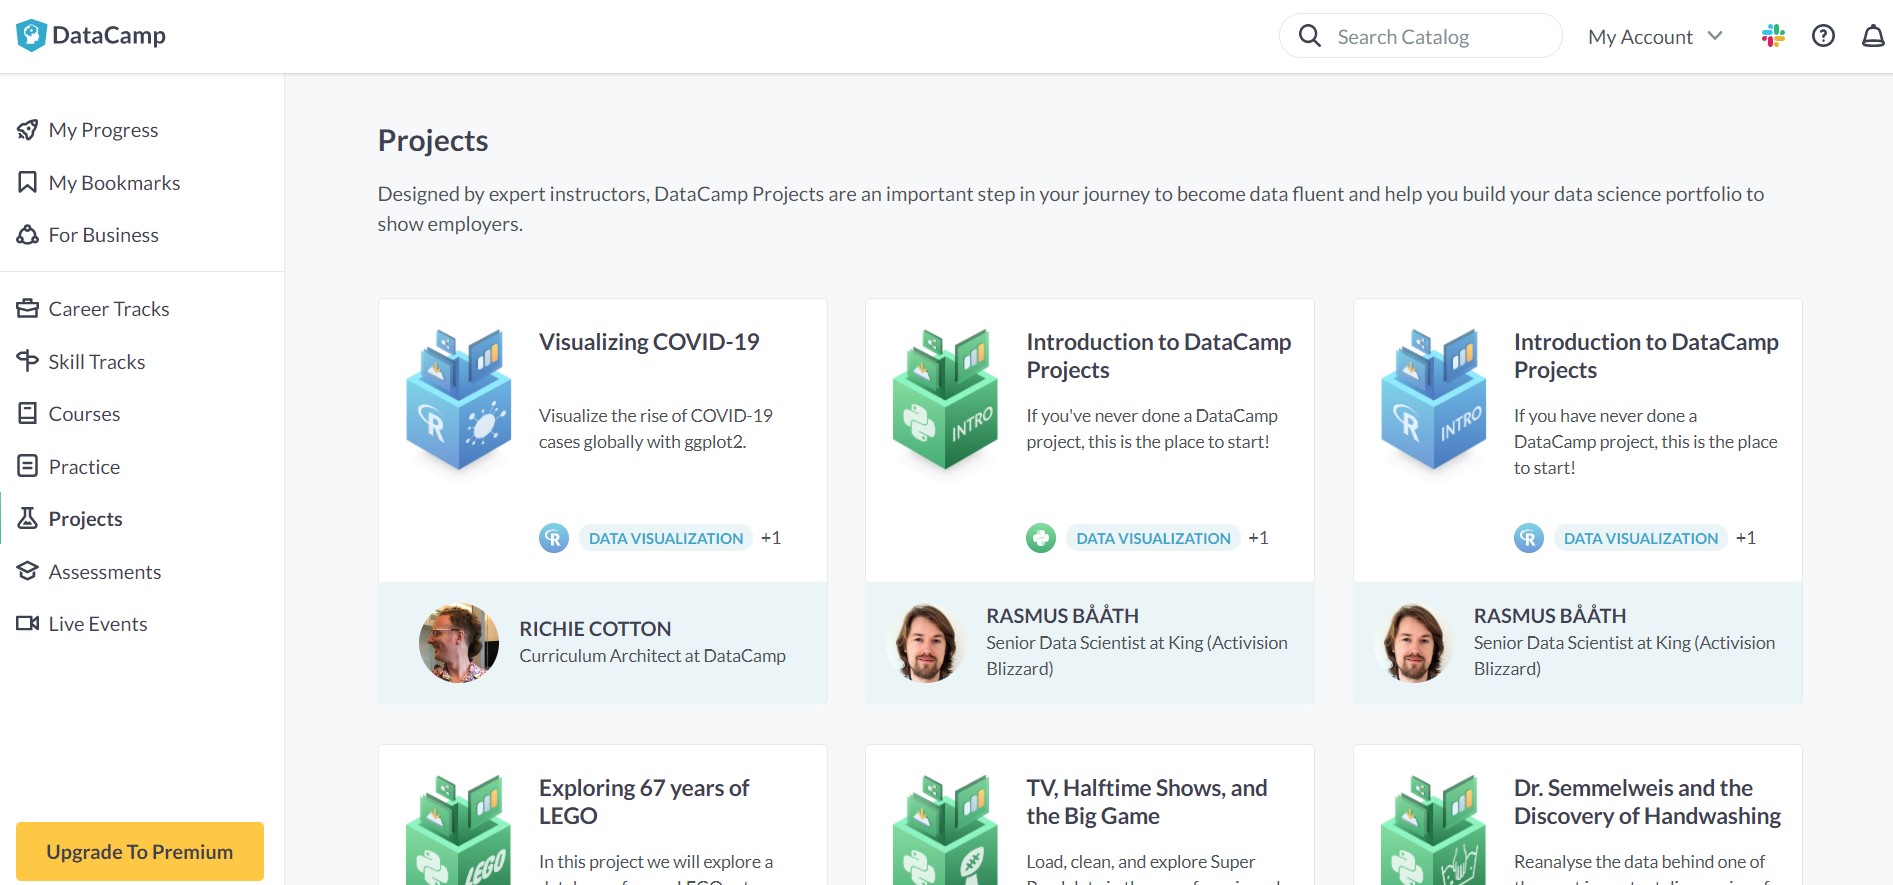Image resolution: width=1893 pixels, height=885 pixels.
Task: Open the Slack integration icon
Action: 1773,36
